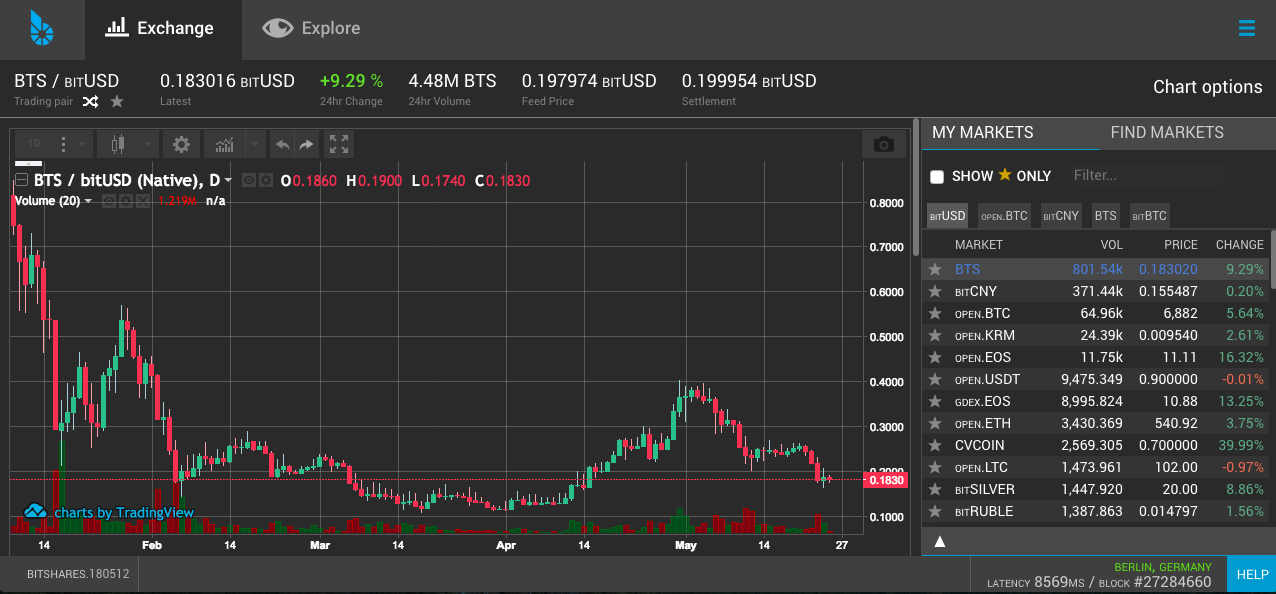The height and width of the screenshot is (594, 1276).
Task: Open Chart options
Action: [x=1207, y=87]
